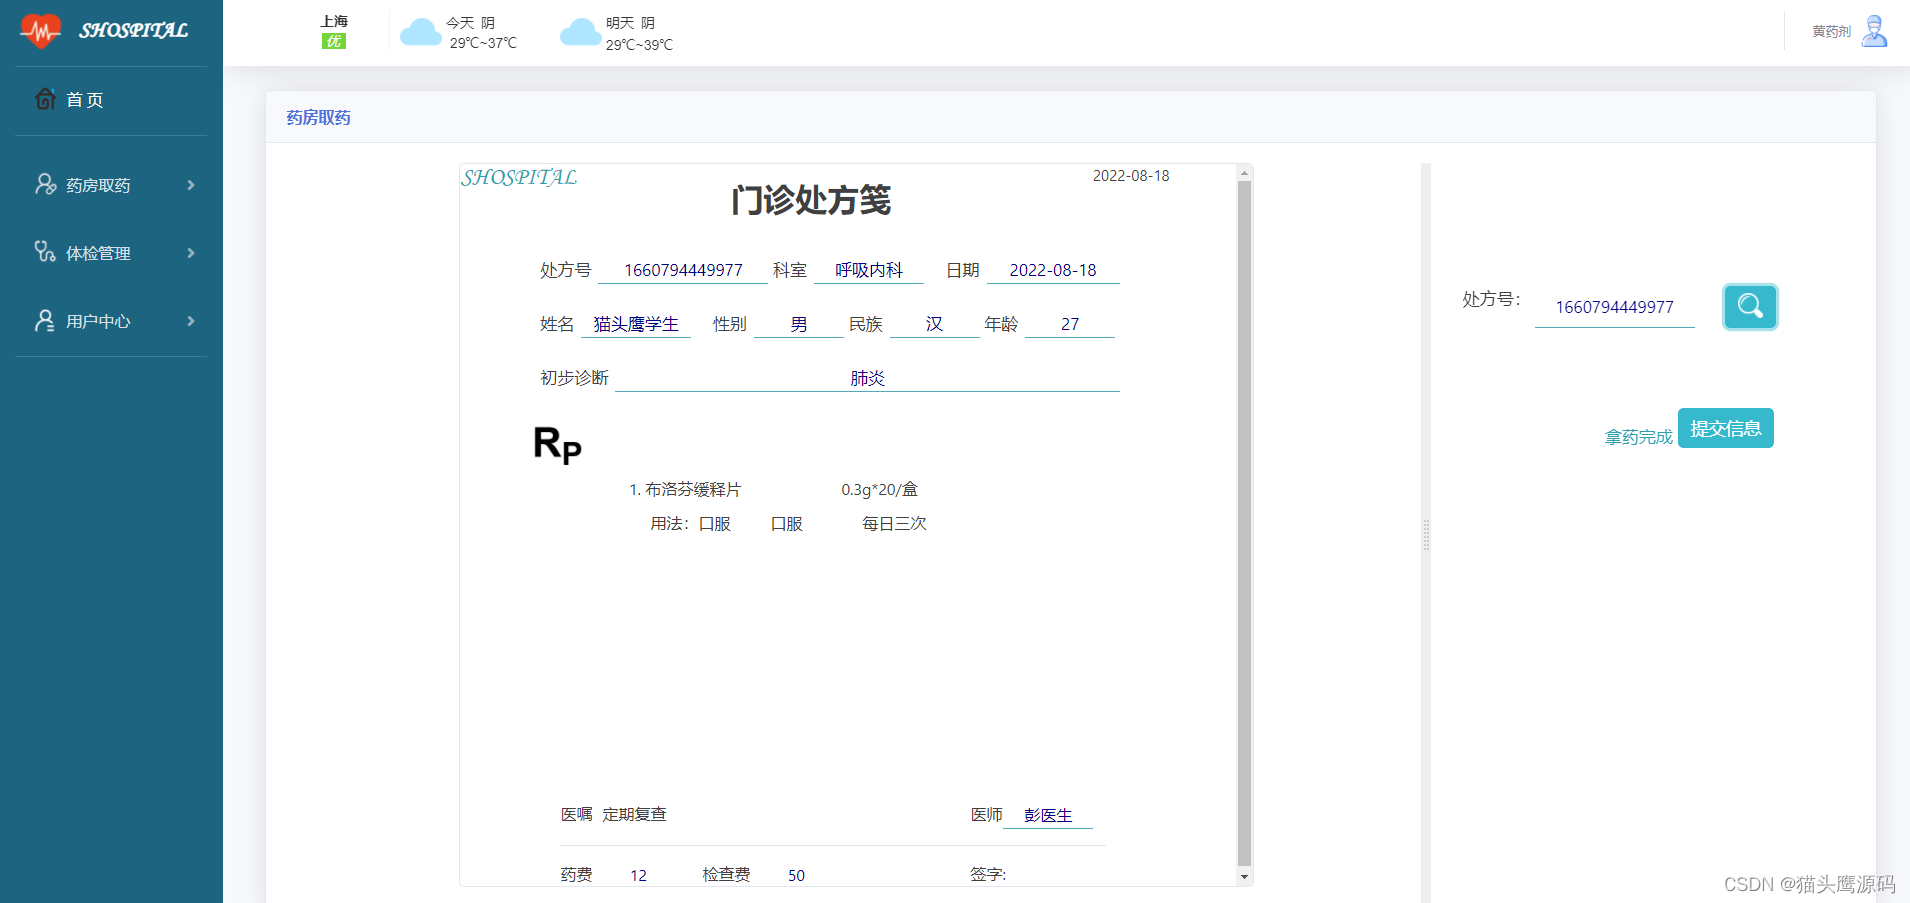Expand the 体检管理 menu chevron
Viewport: 1910px width, 903px height.
pyautogui.click(x=191, y=253)
